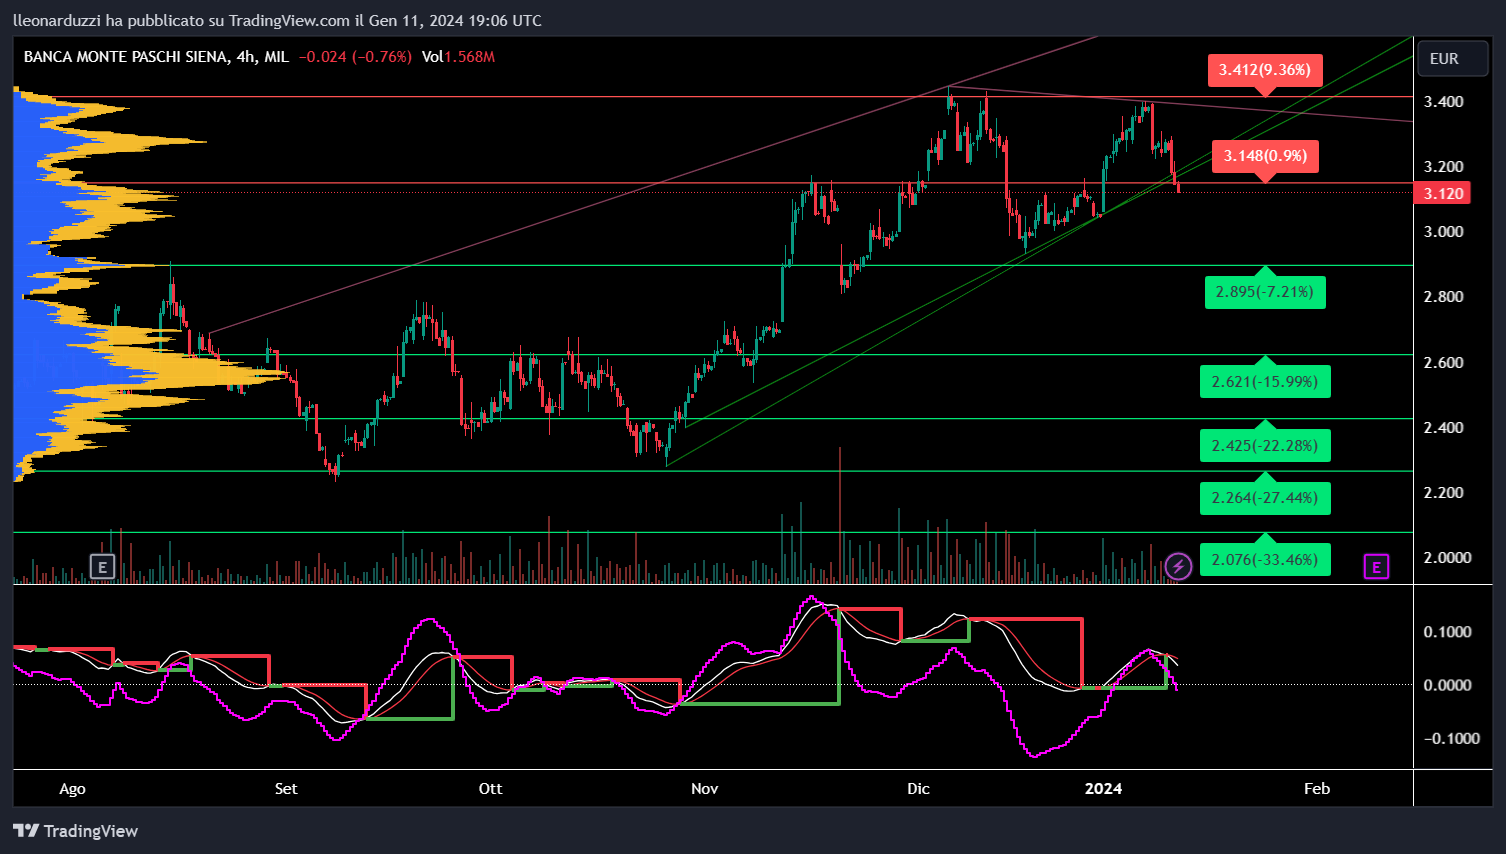Click the Feb label on time axis
This screenshot has height=854, width=1506.
pos(1317,788)
